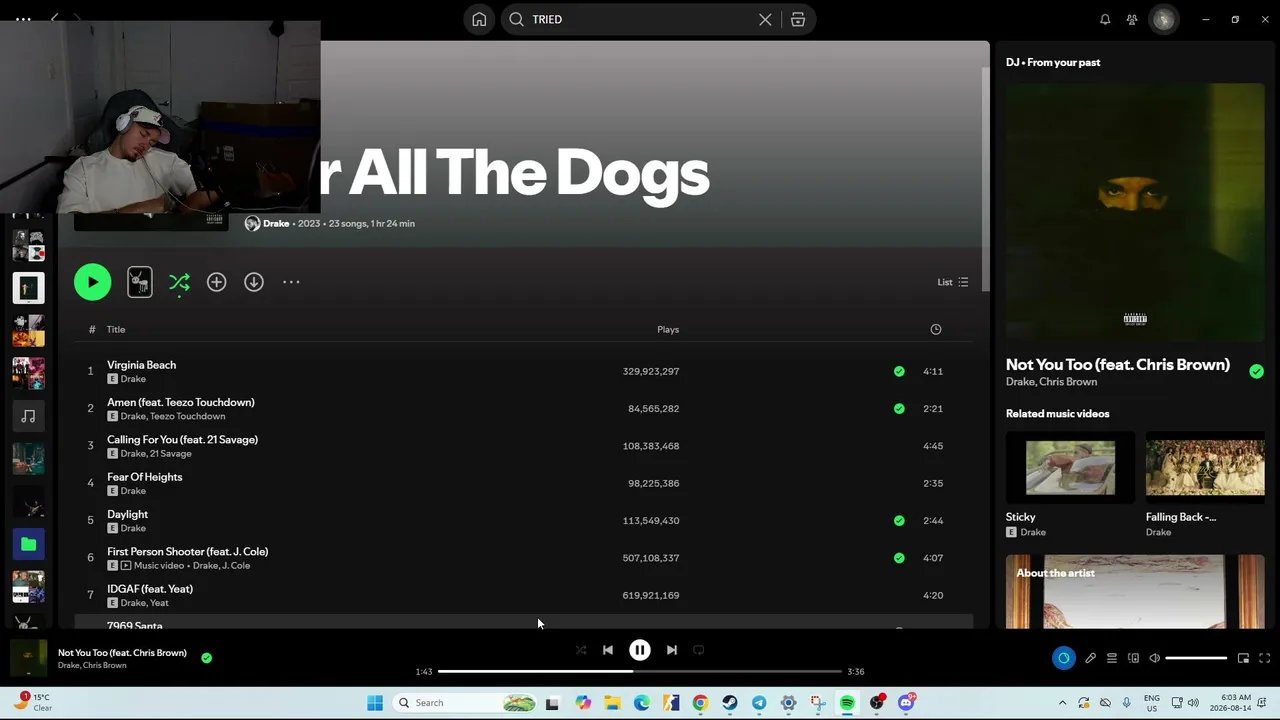Open the miniplayer
1280x720 pixels.
pyautogui.click(x=1243, y=658)
